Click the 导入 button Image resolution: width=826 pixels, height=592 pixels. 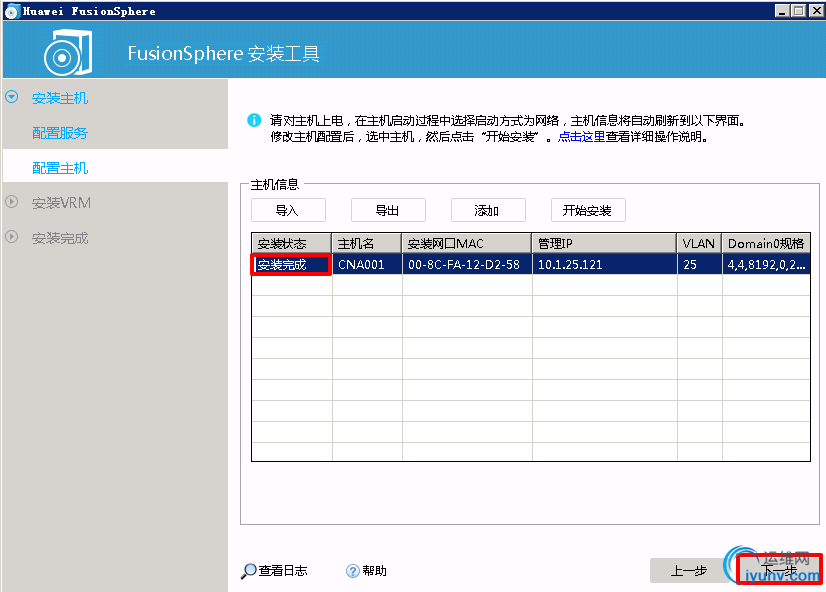288,210
